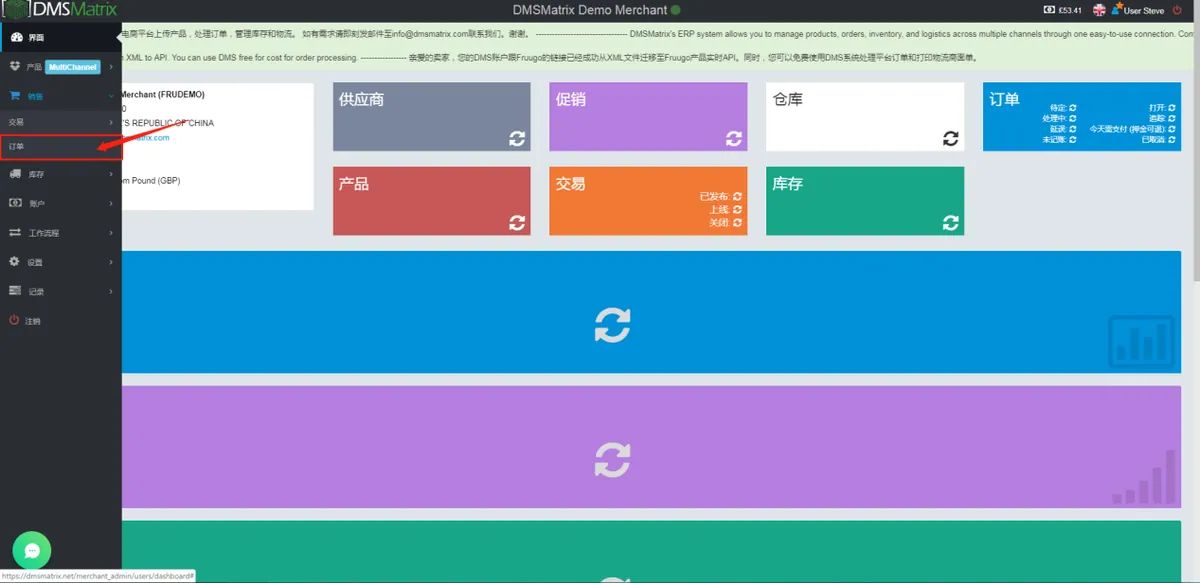Screen dimensions: 1200x583
Task: Click the 产品 Dropbox-style box icon
Action: pos(15,66)
